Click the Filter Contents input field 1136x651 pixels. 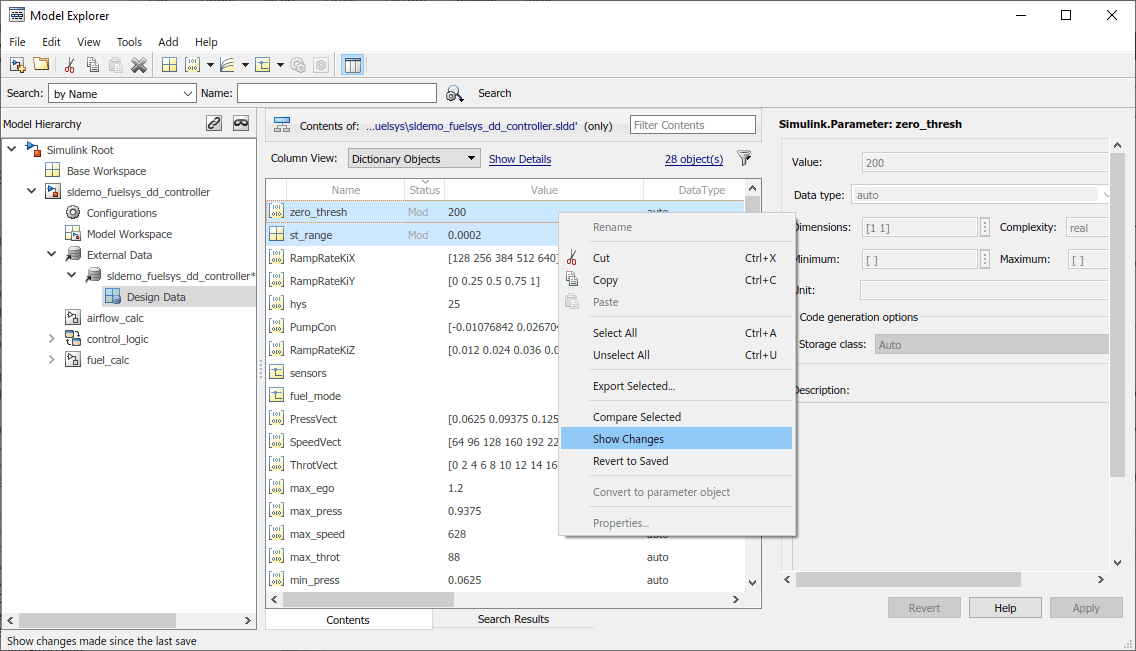point(692,125)
